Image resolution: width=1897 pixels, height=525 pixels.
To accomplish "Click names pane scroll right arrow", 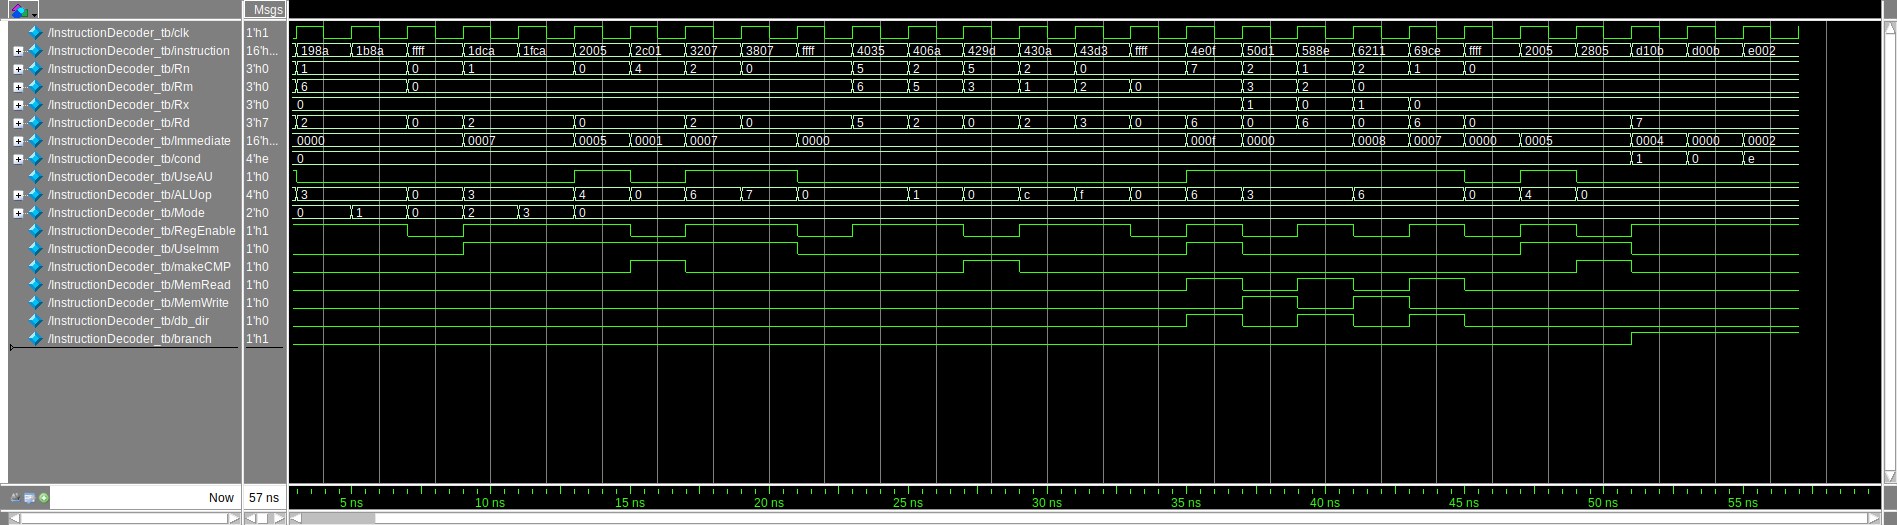I will point(234,518).
